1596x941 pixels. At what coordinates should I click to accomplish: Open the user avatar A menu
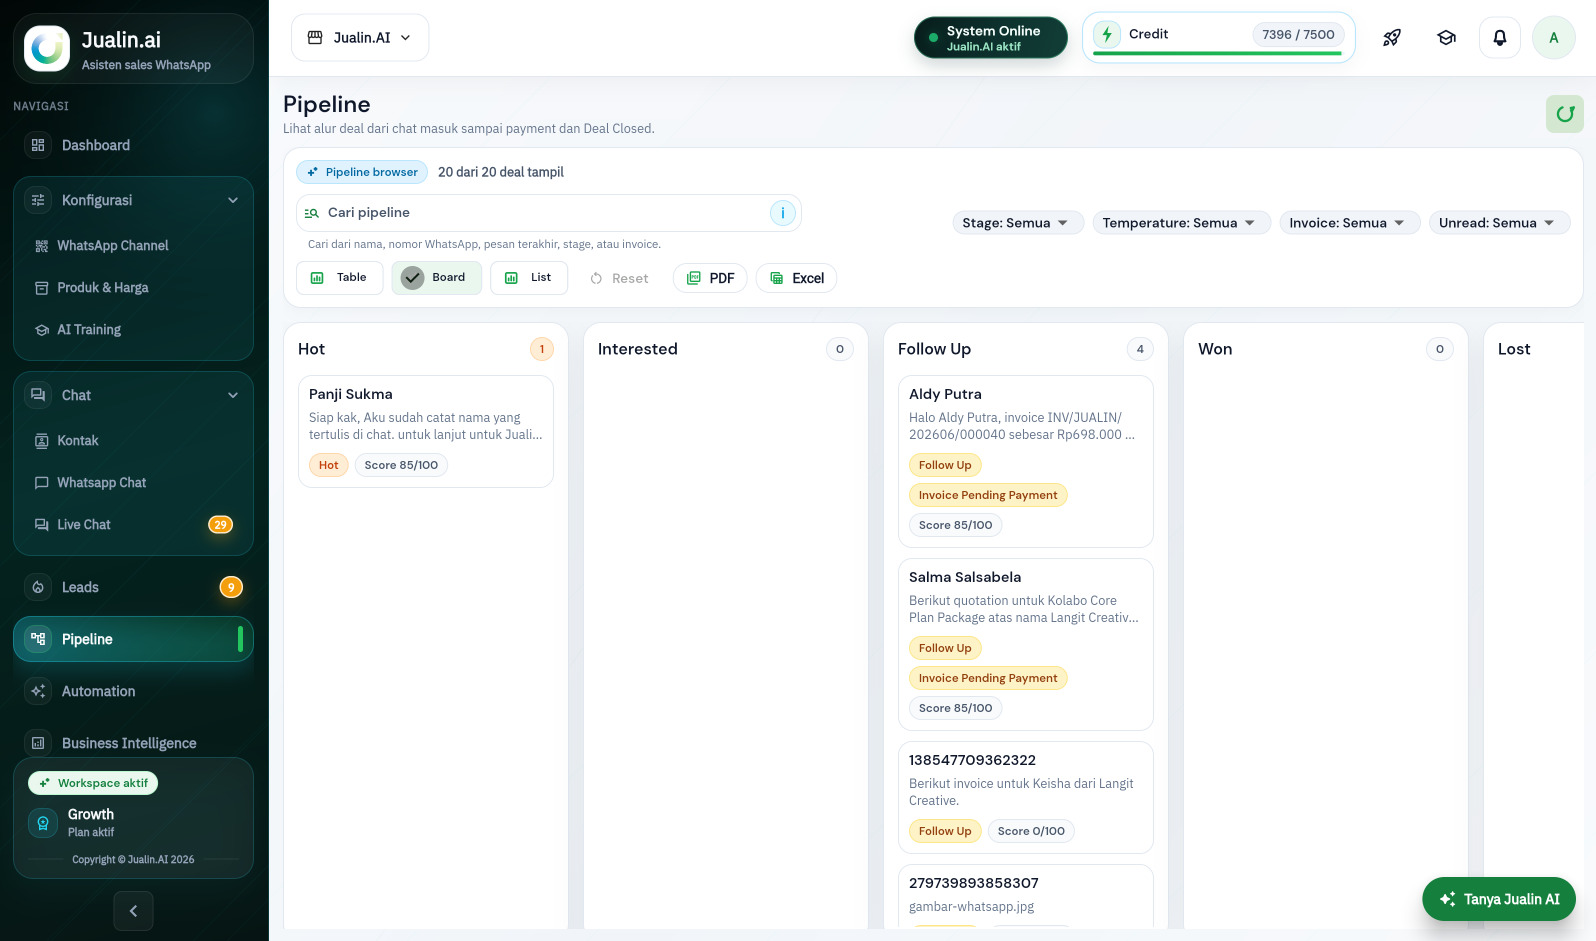[x=1554, y=38]
